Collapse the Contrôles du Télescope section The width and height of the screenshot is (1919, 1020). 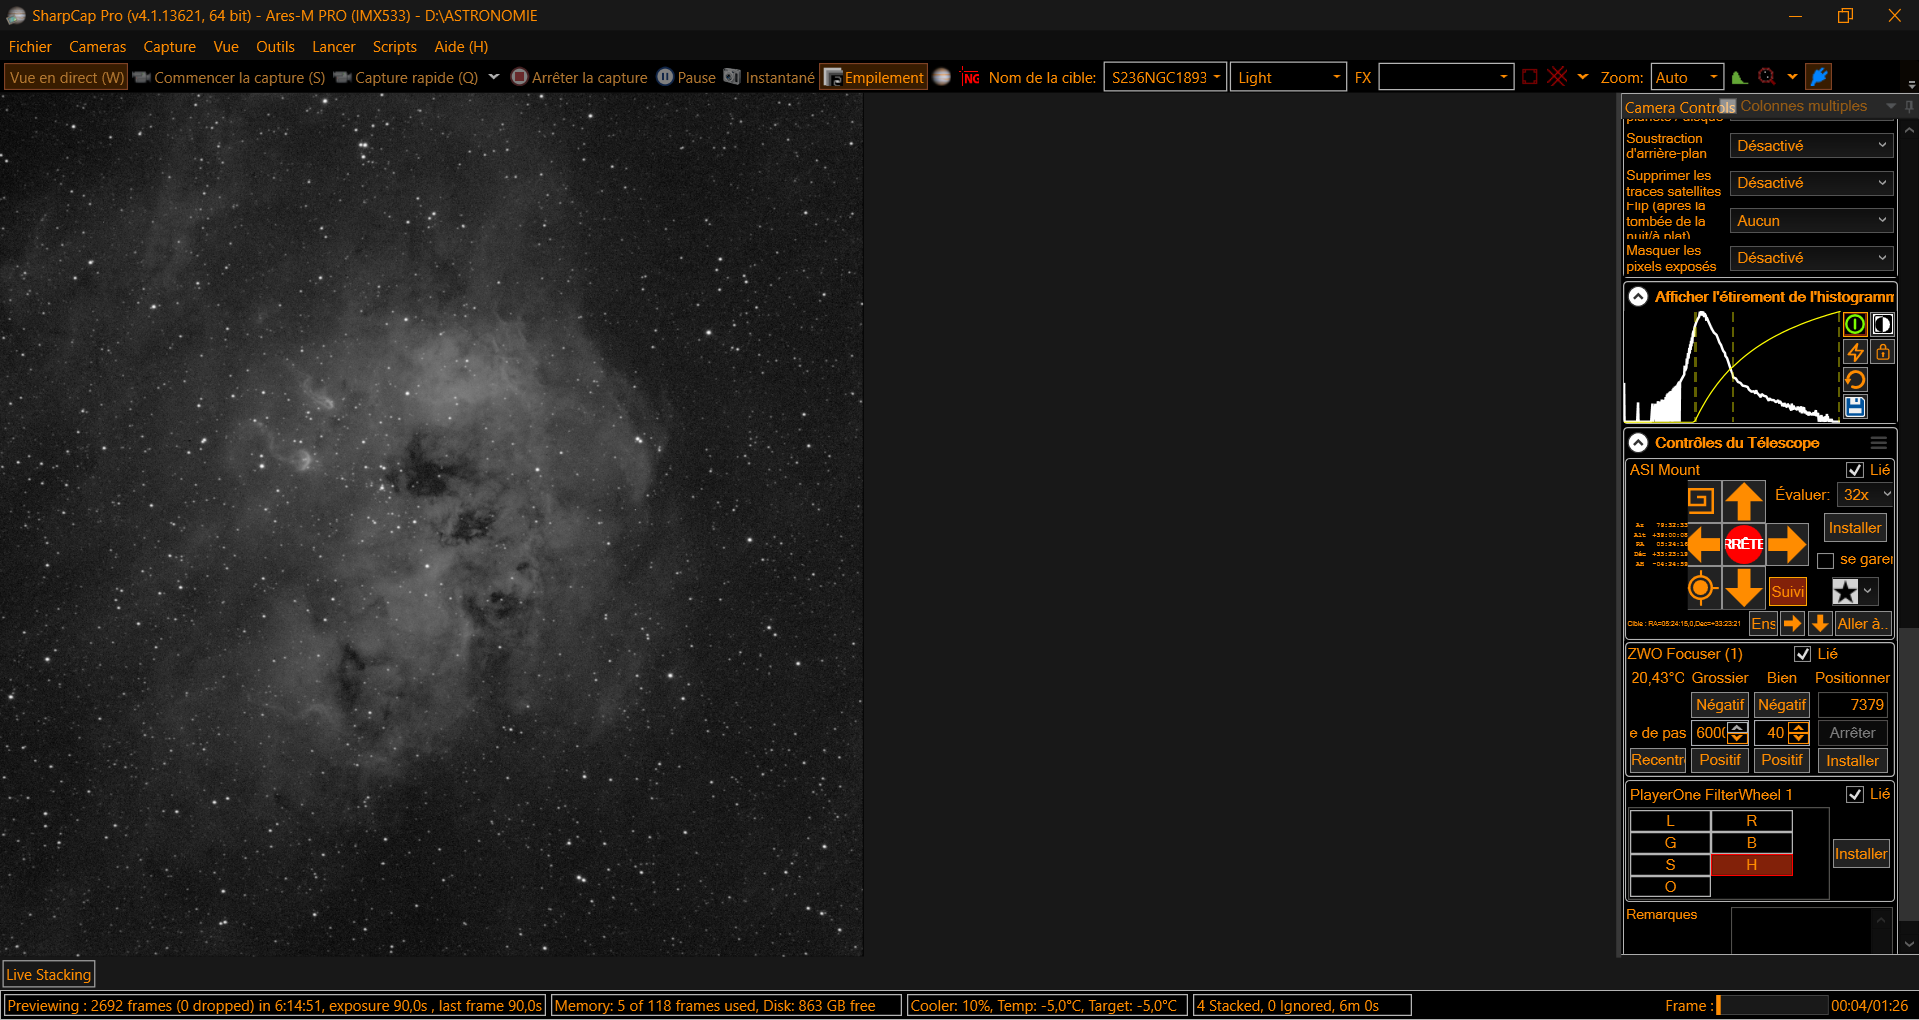coord(1638,443)
